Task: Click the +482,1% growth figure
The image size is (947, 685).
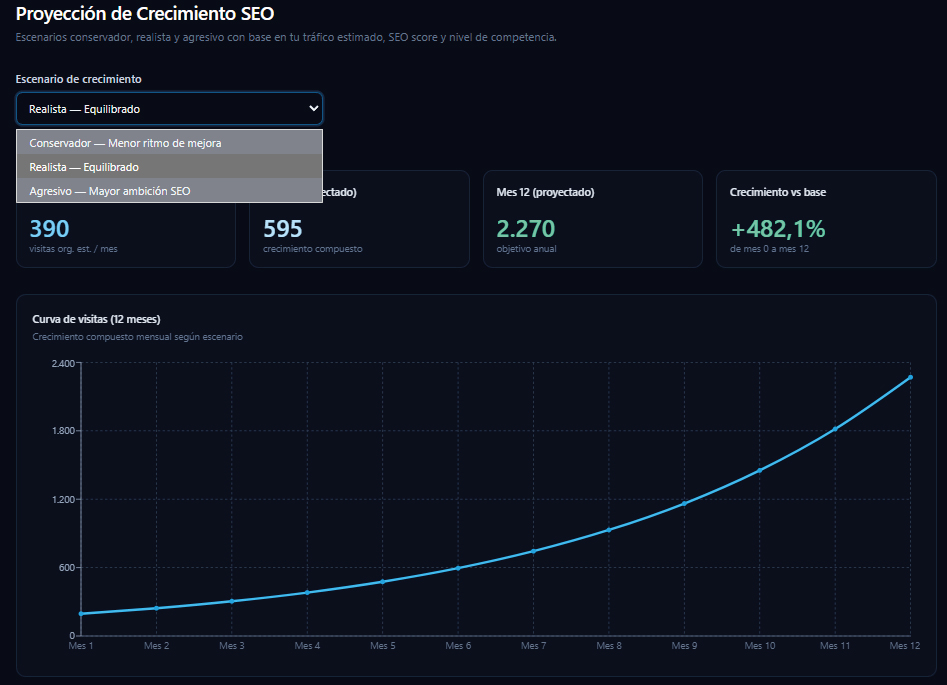Action: coord(777,229)
